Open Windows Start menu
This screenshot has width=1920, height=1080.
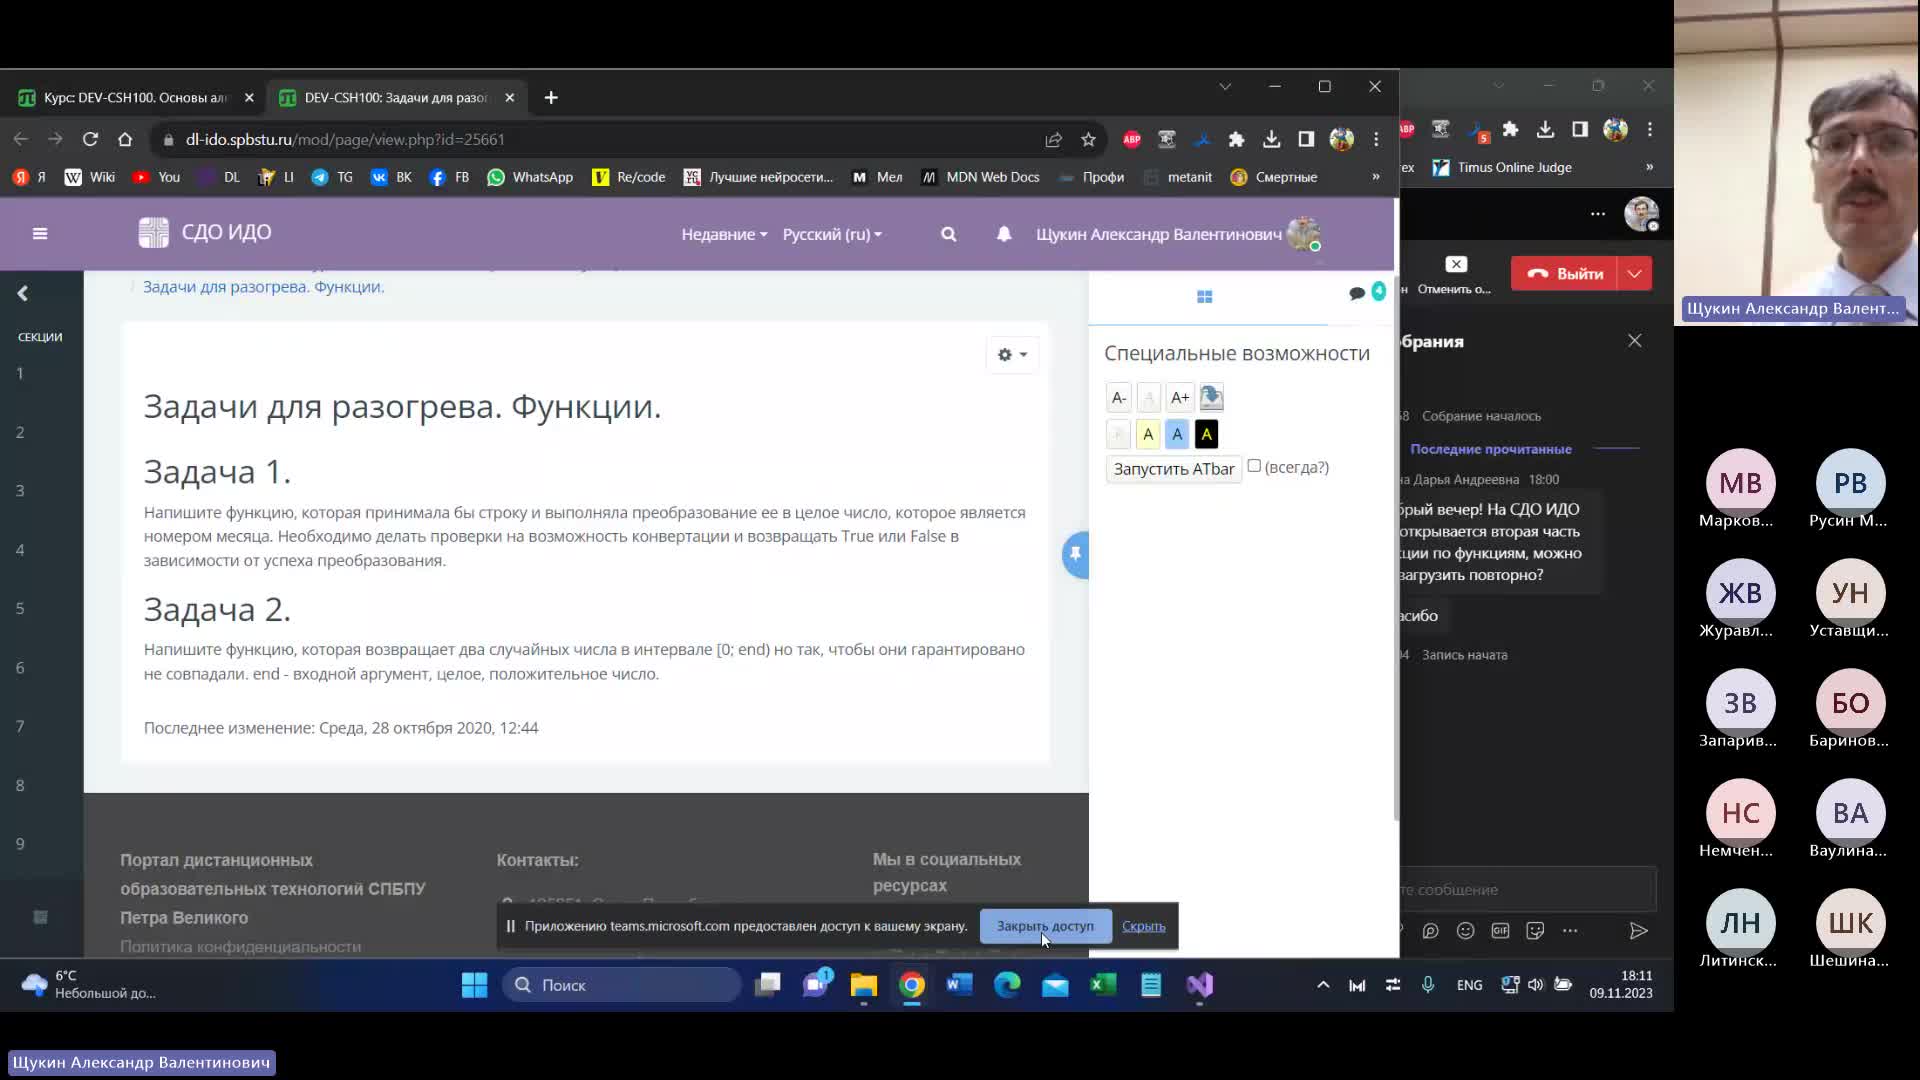click(474, 985)
